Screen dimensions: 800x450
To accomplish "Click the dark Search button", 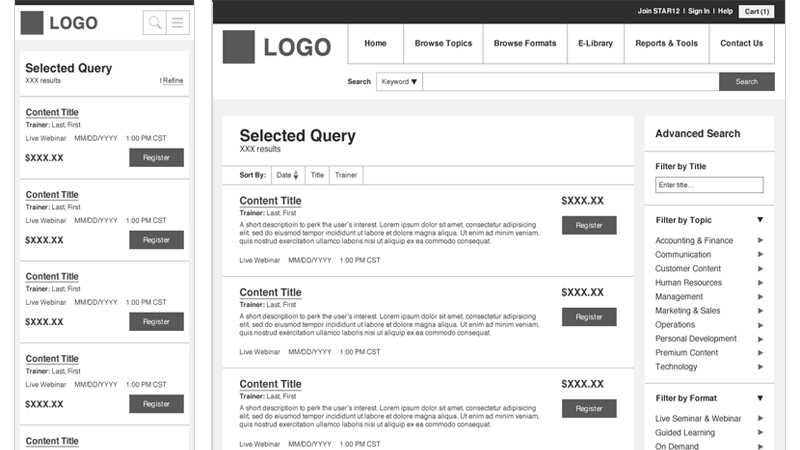I will 746,82.
